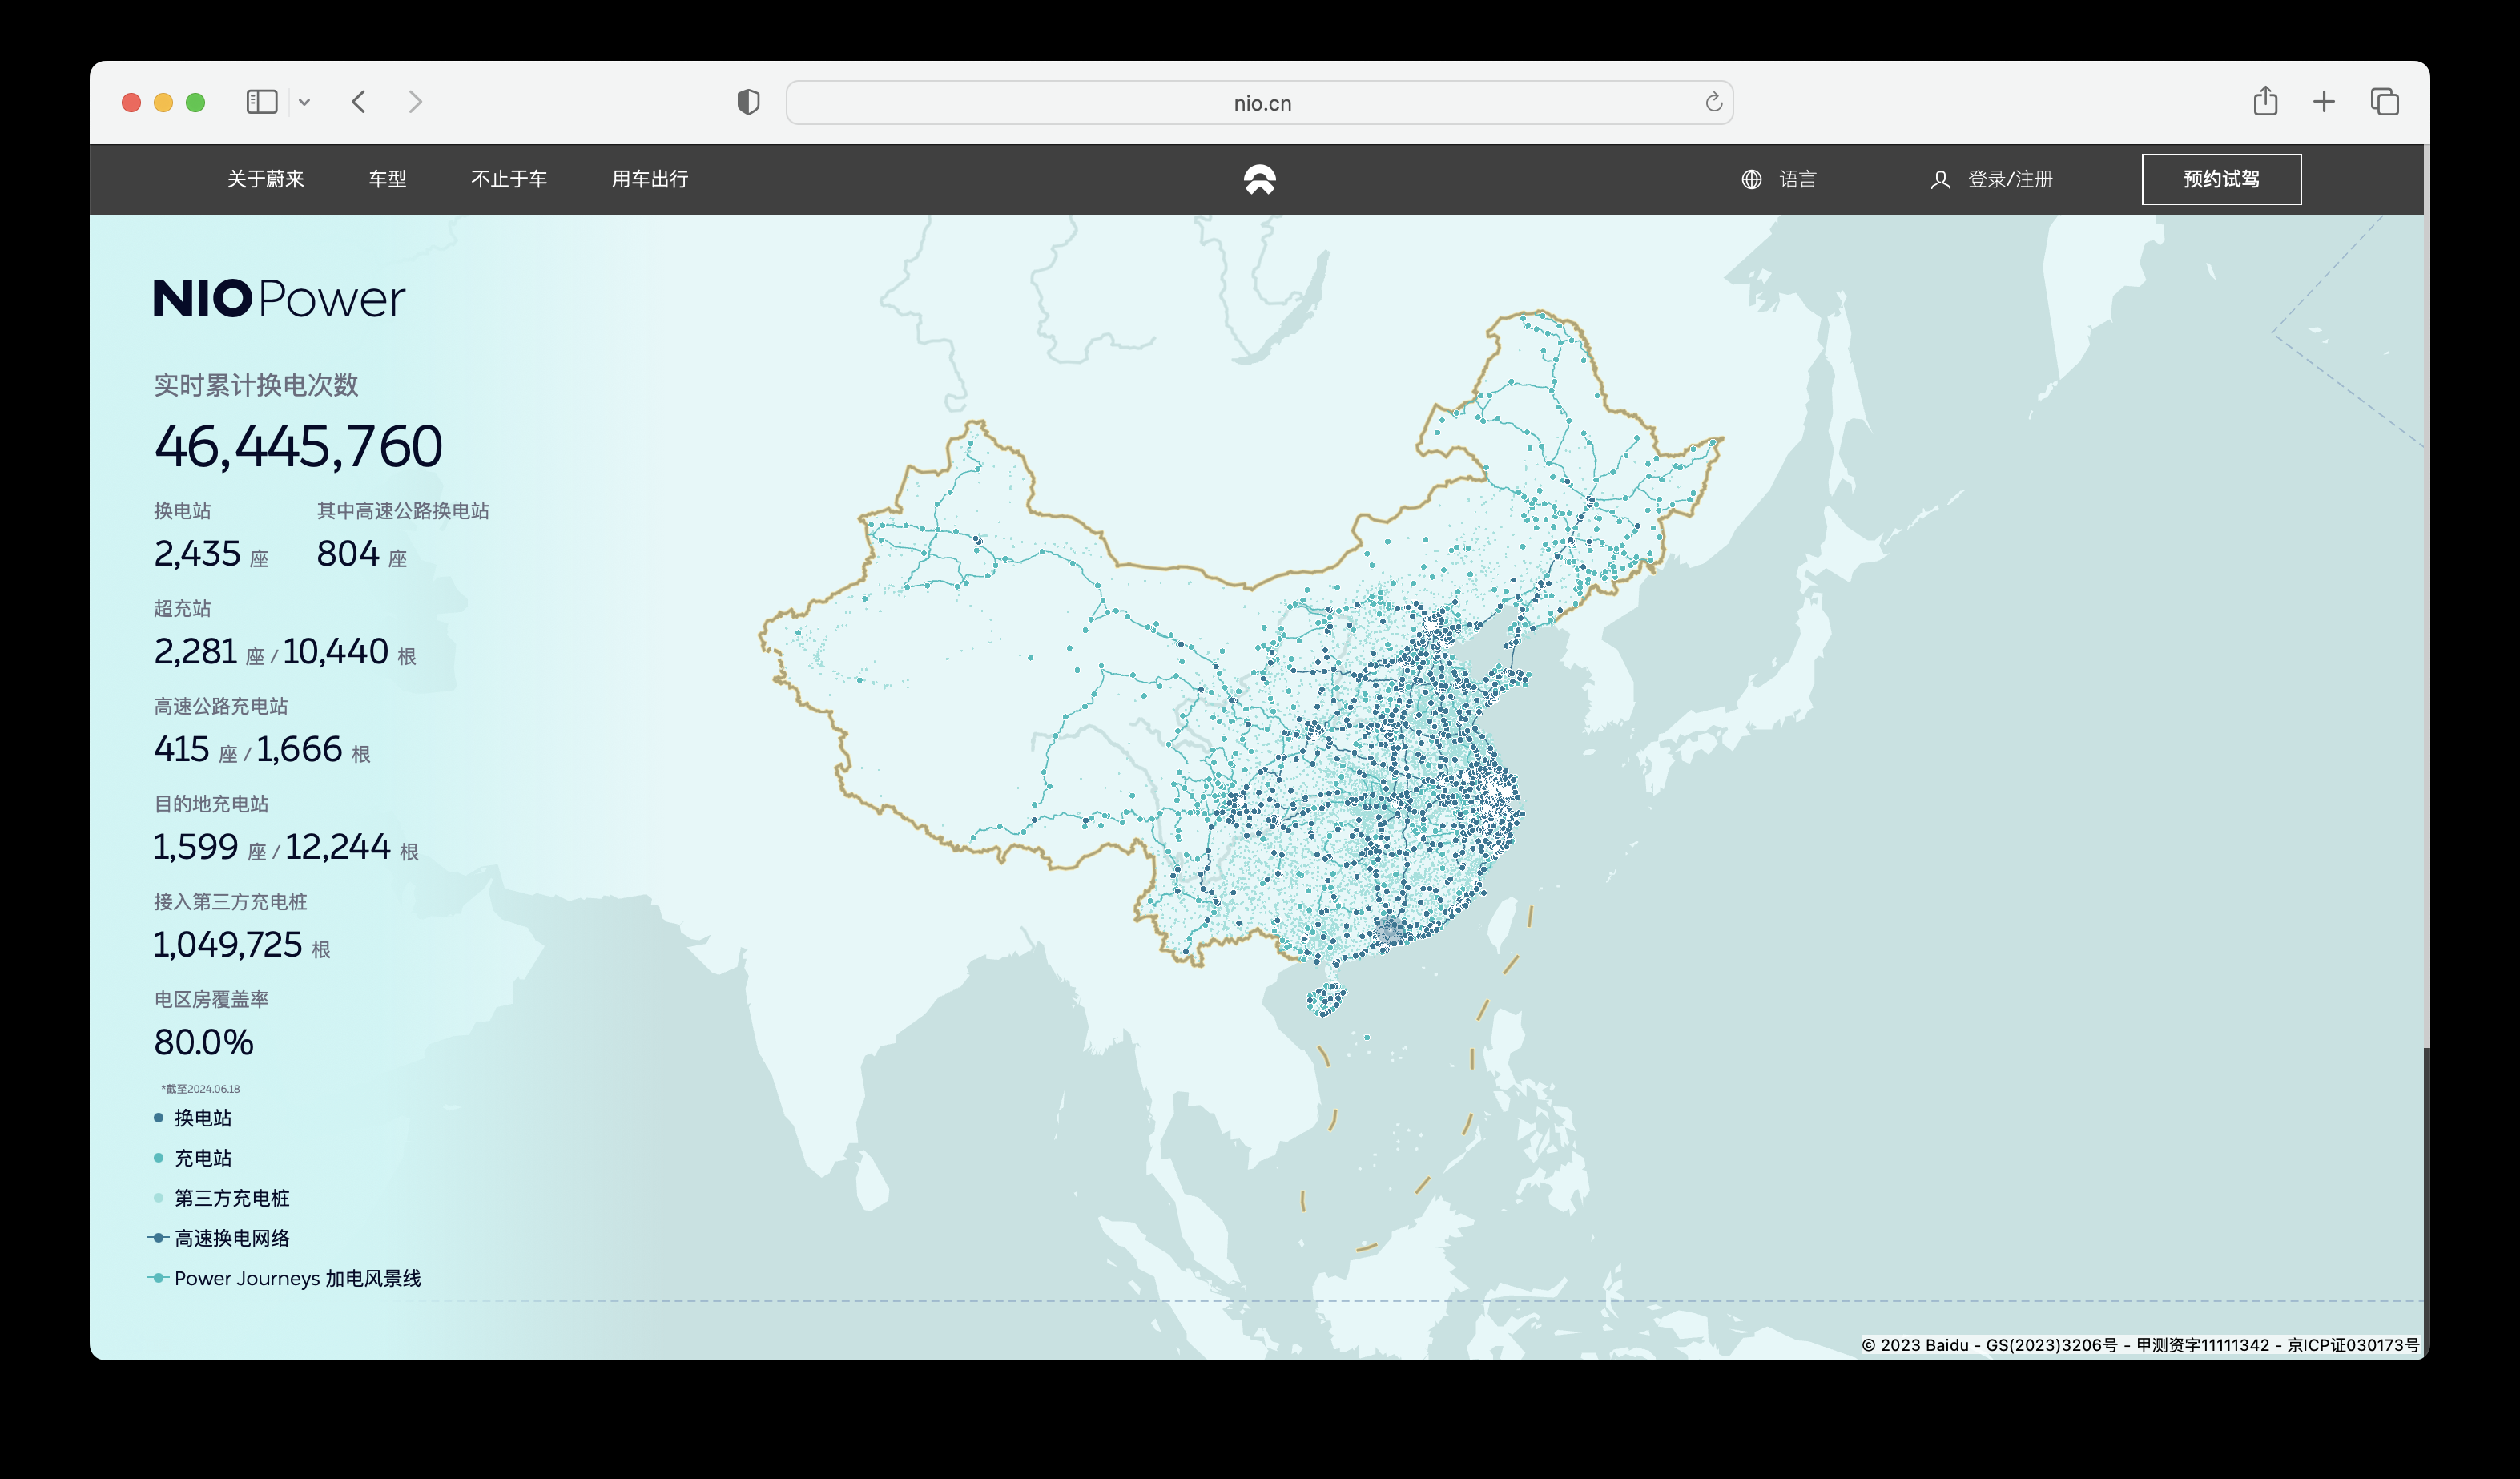
Task: Go back with the back arrow
Action: 359,102
